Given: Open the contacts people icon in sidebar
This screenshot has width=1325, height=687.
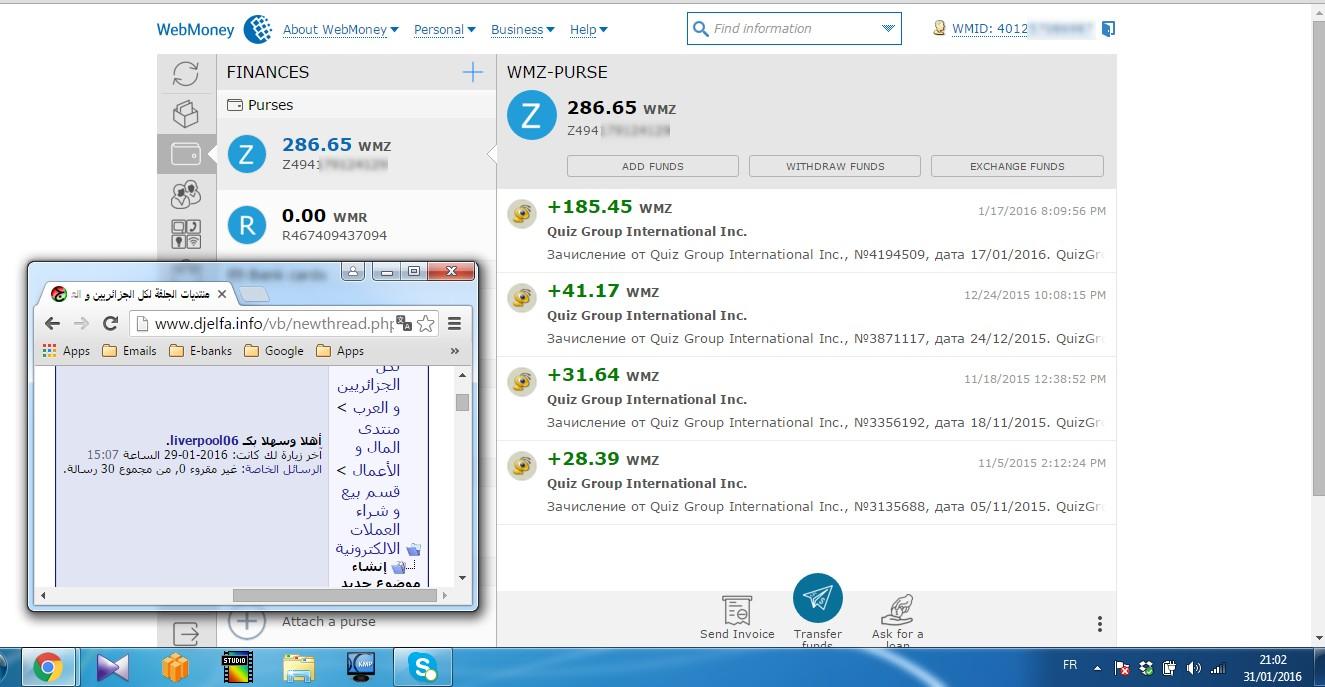Looking at the screenshot, I should (186, 194).
